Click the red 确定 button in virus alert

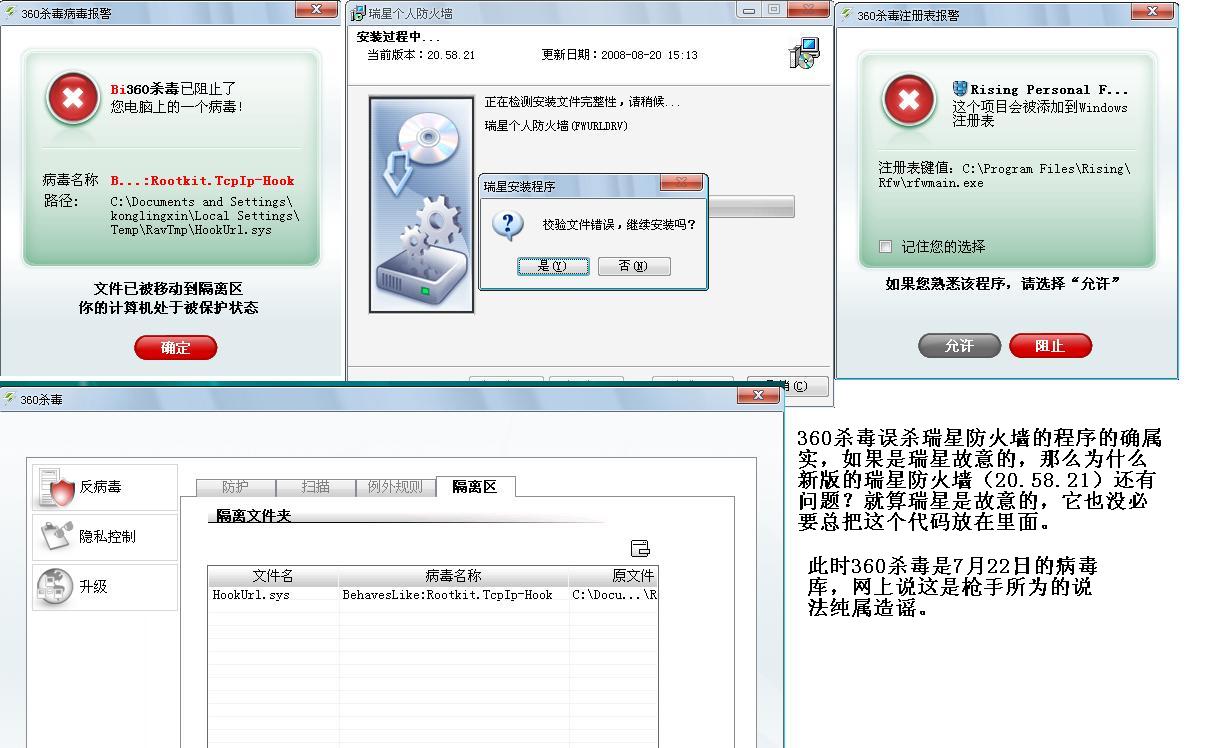pyautogui.click(x=175, y=348)
